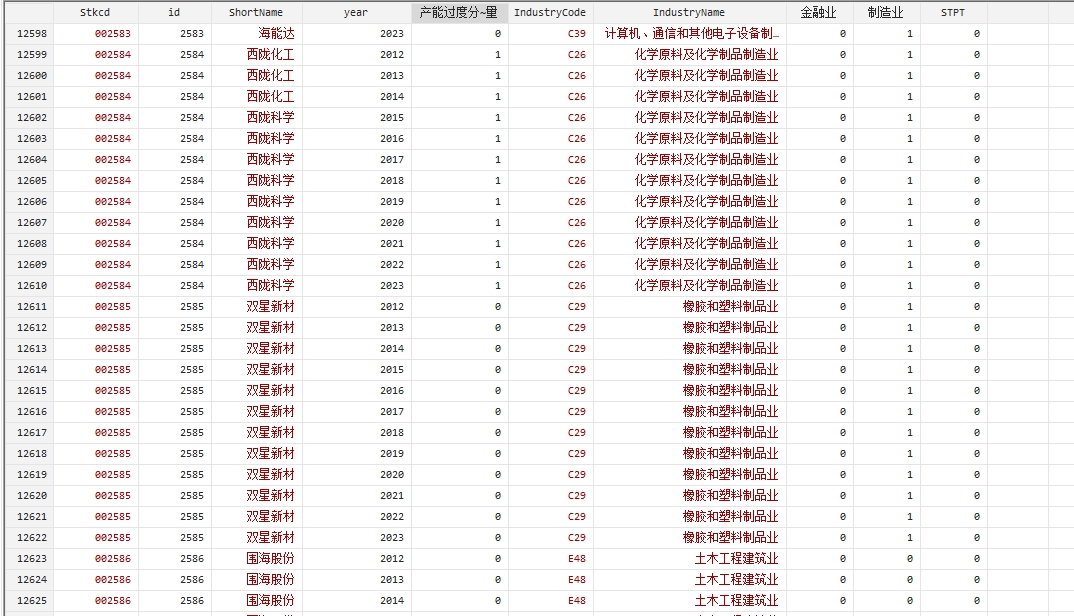Click year 2017 in row 12604
Image resolution: width=1074 pixels, height=616 pixels.
click(x=392, y=160)
